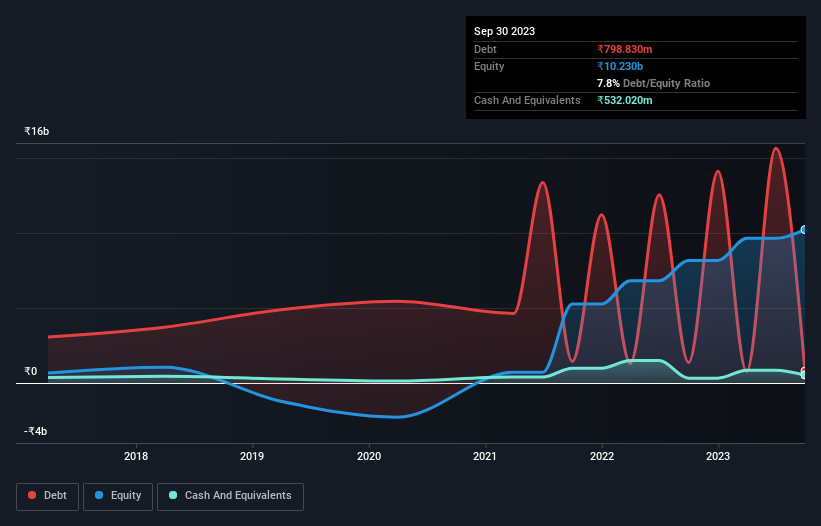
Task: Click the 2018 x-axis label
Action: (x=136, y=456)
